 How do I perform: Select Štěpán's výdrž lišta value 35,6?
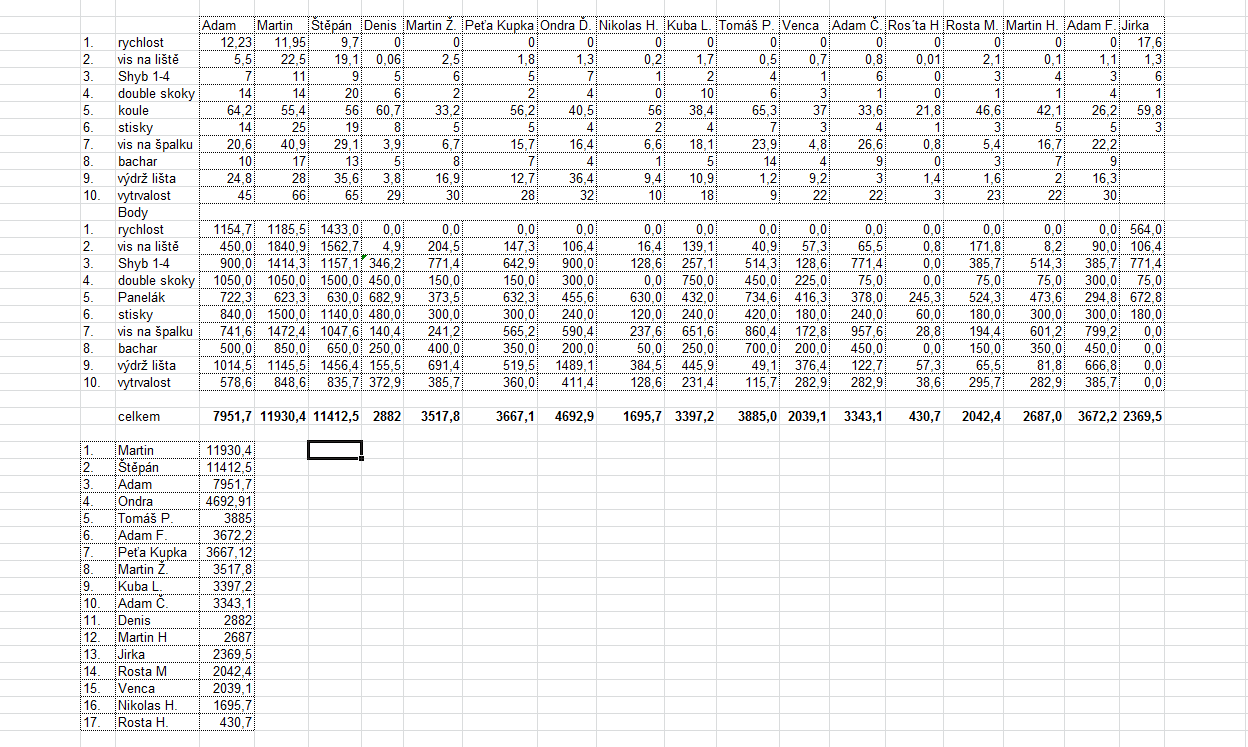(335, 178)
